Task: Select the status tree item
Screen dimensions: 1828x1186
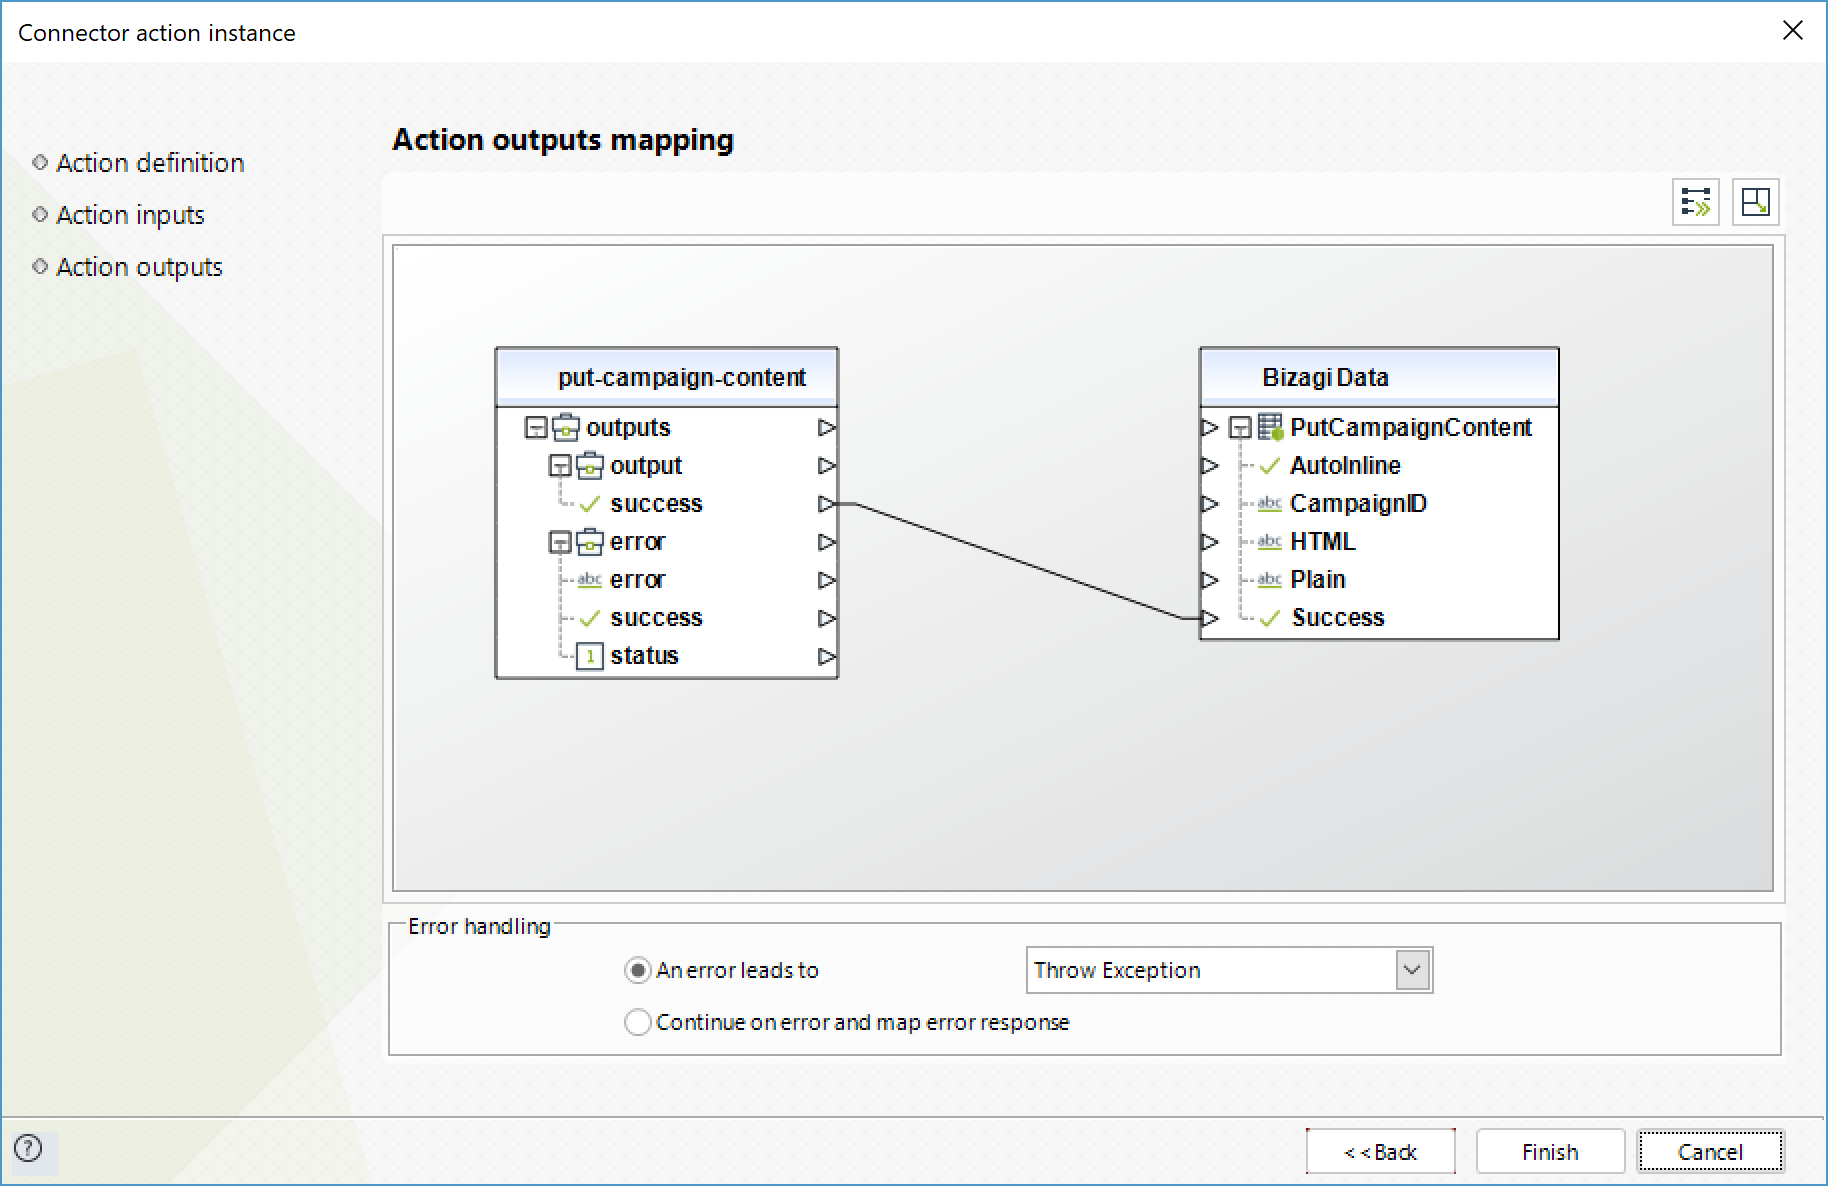Action: pos(644,656)
